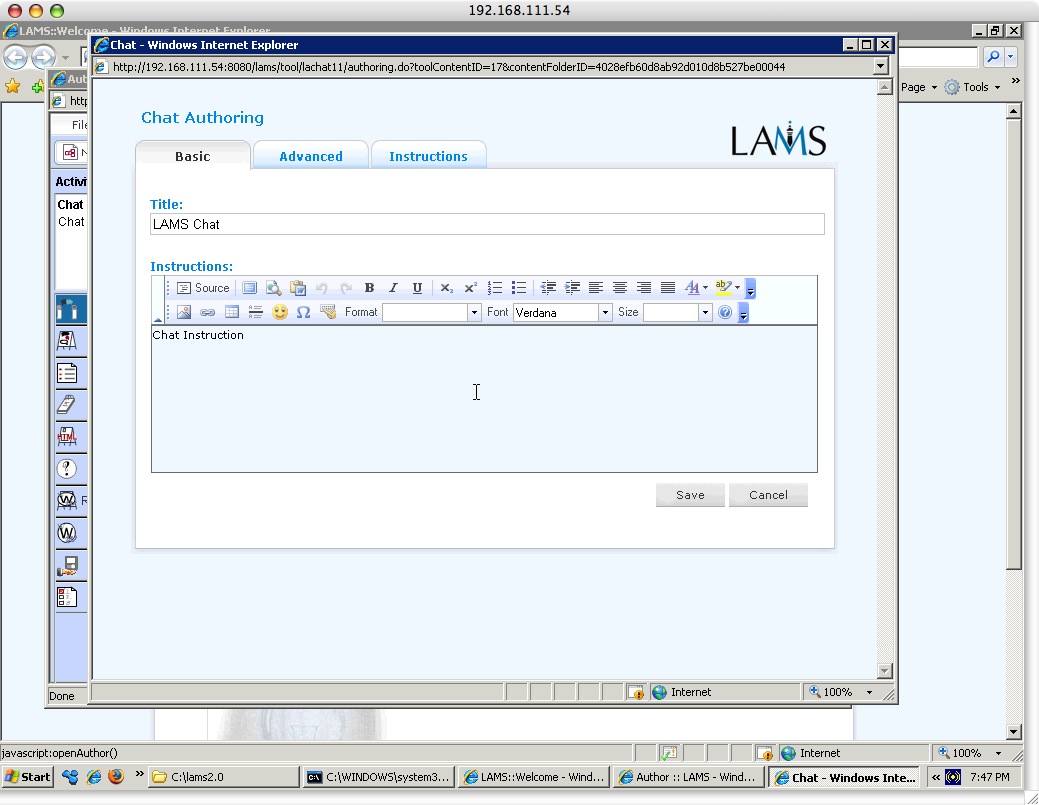
Task: Click the underline formatting icon
Action: point(417,288)
